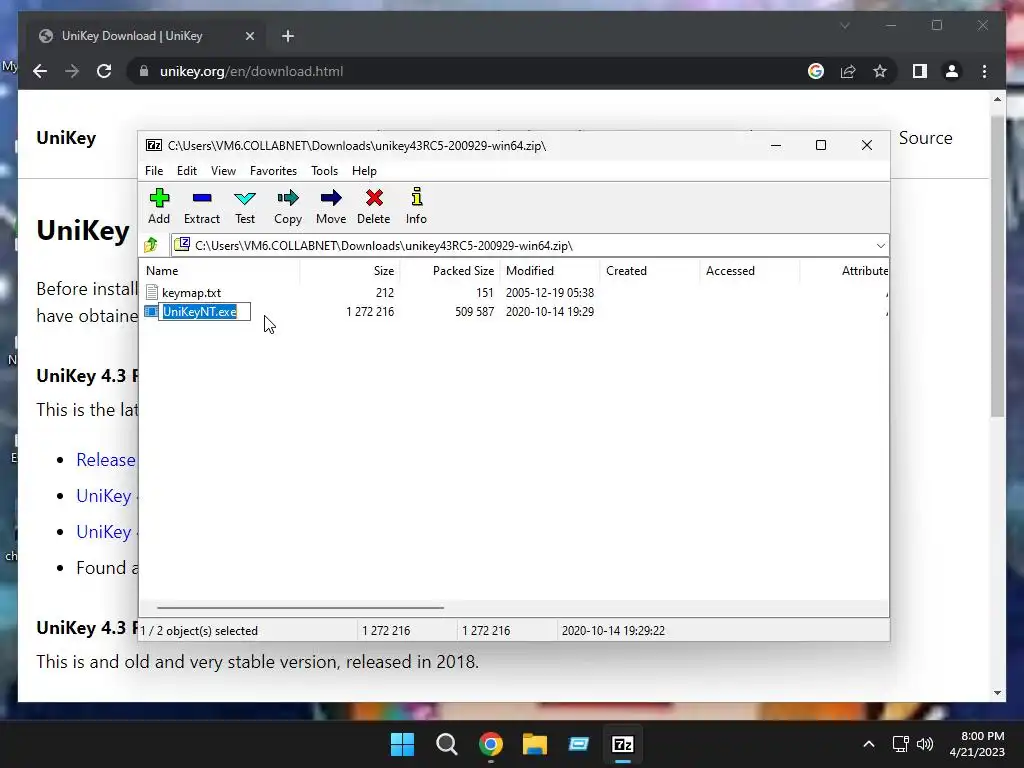
Task: Click the Google icon in the address bar
Action: pyautogui.click(x=816, y=71)
